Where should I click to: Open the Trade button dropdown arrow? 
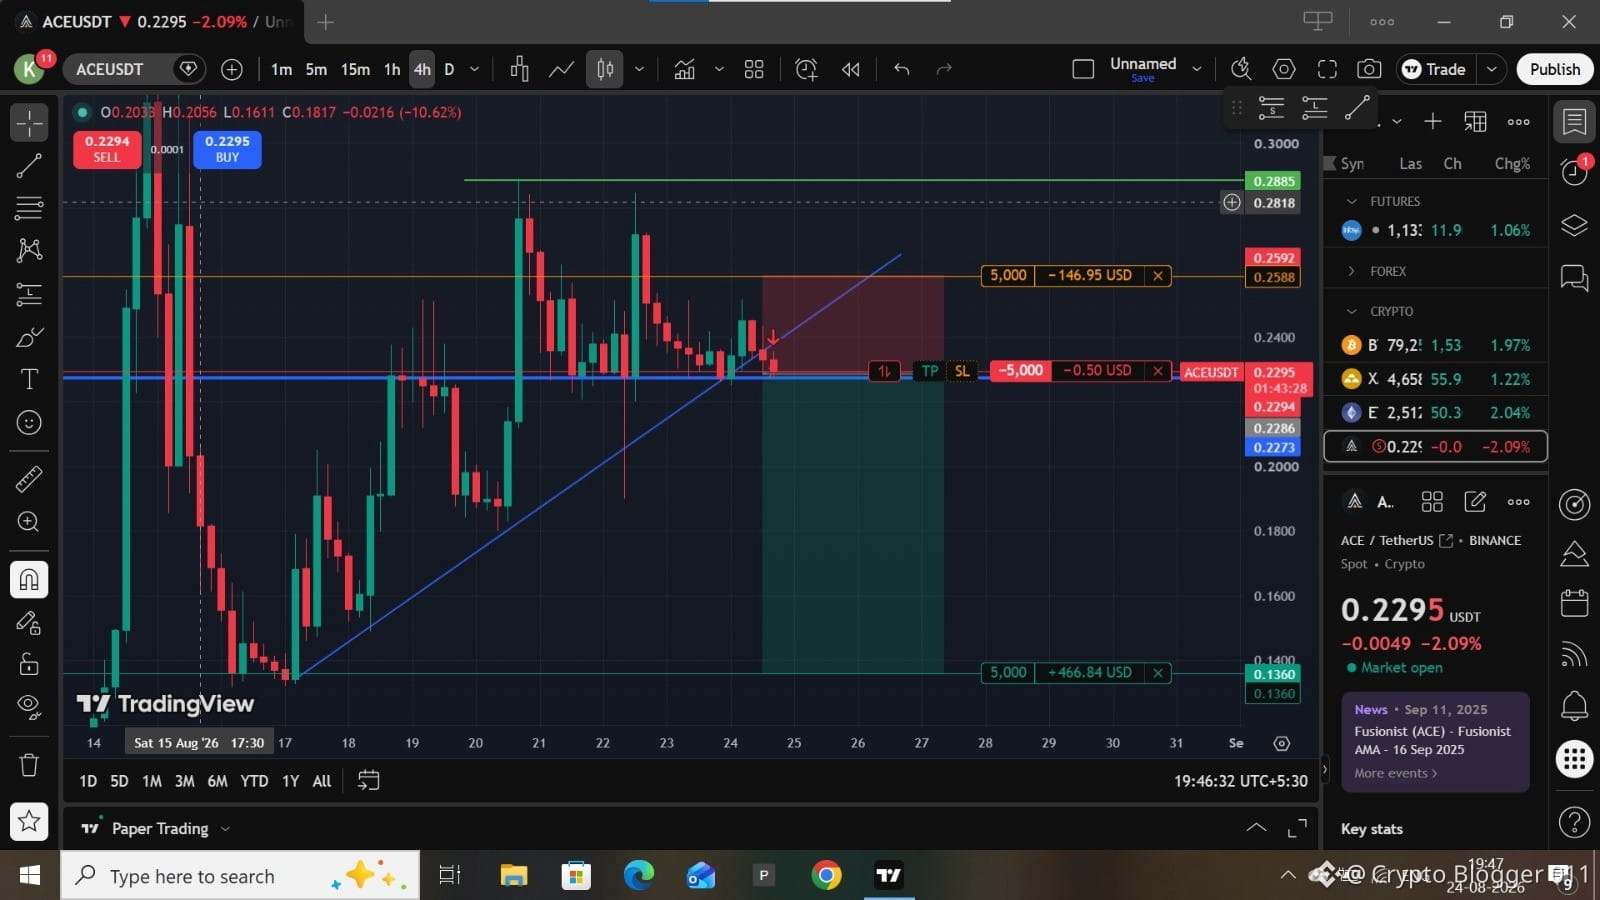(x=1491, y=69)
